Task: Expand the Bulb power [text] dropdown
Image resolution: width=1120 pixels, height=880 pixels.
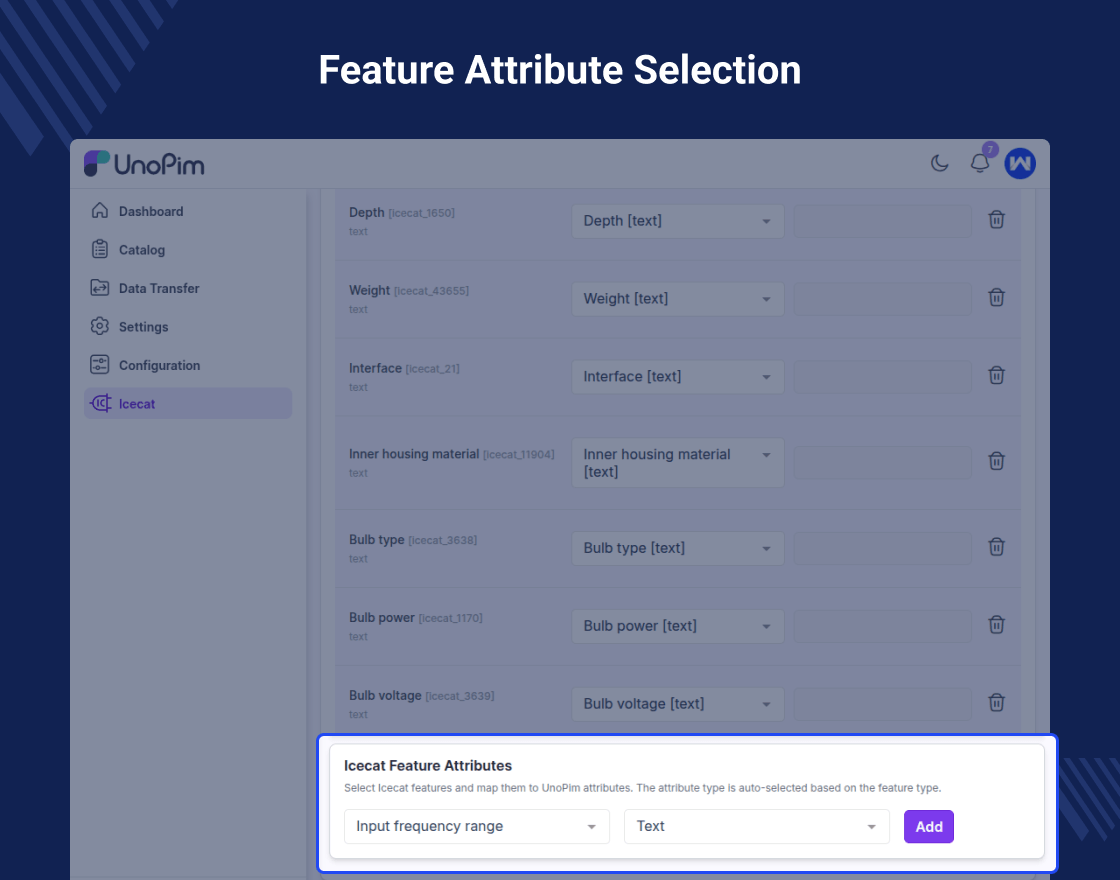Action: click(x=677, y=626)
